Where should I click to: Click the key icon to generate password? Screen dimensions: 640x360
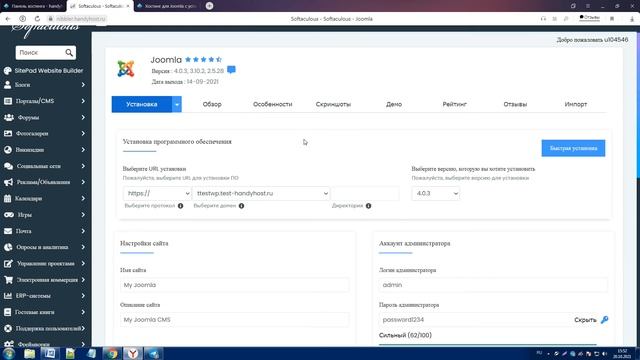pos(604,320)
